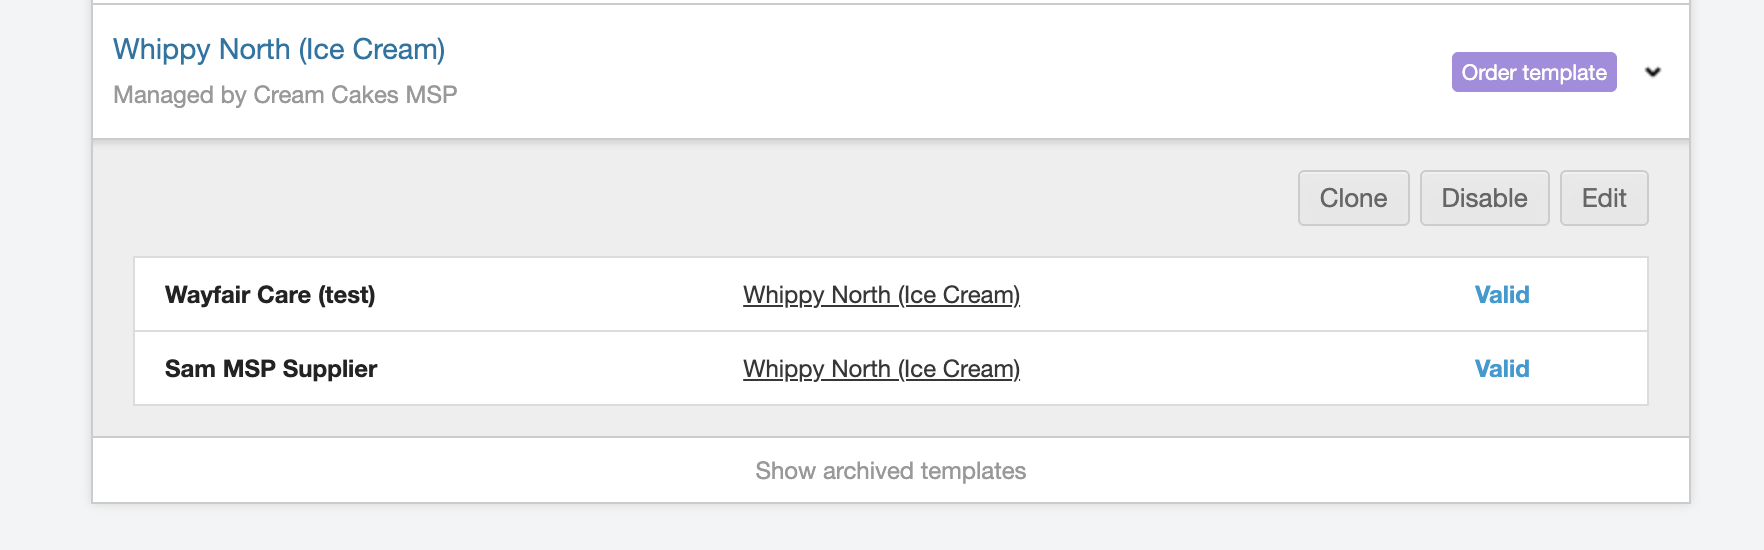
Task: Open Sam MSP Supplier's Whippy North link
Action: tap(881, 369)
